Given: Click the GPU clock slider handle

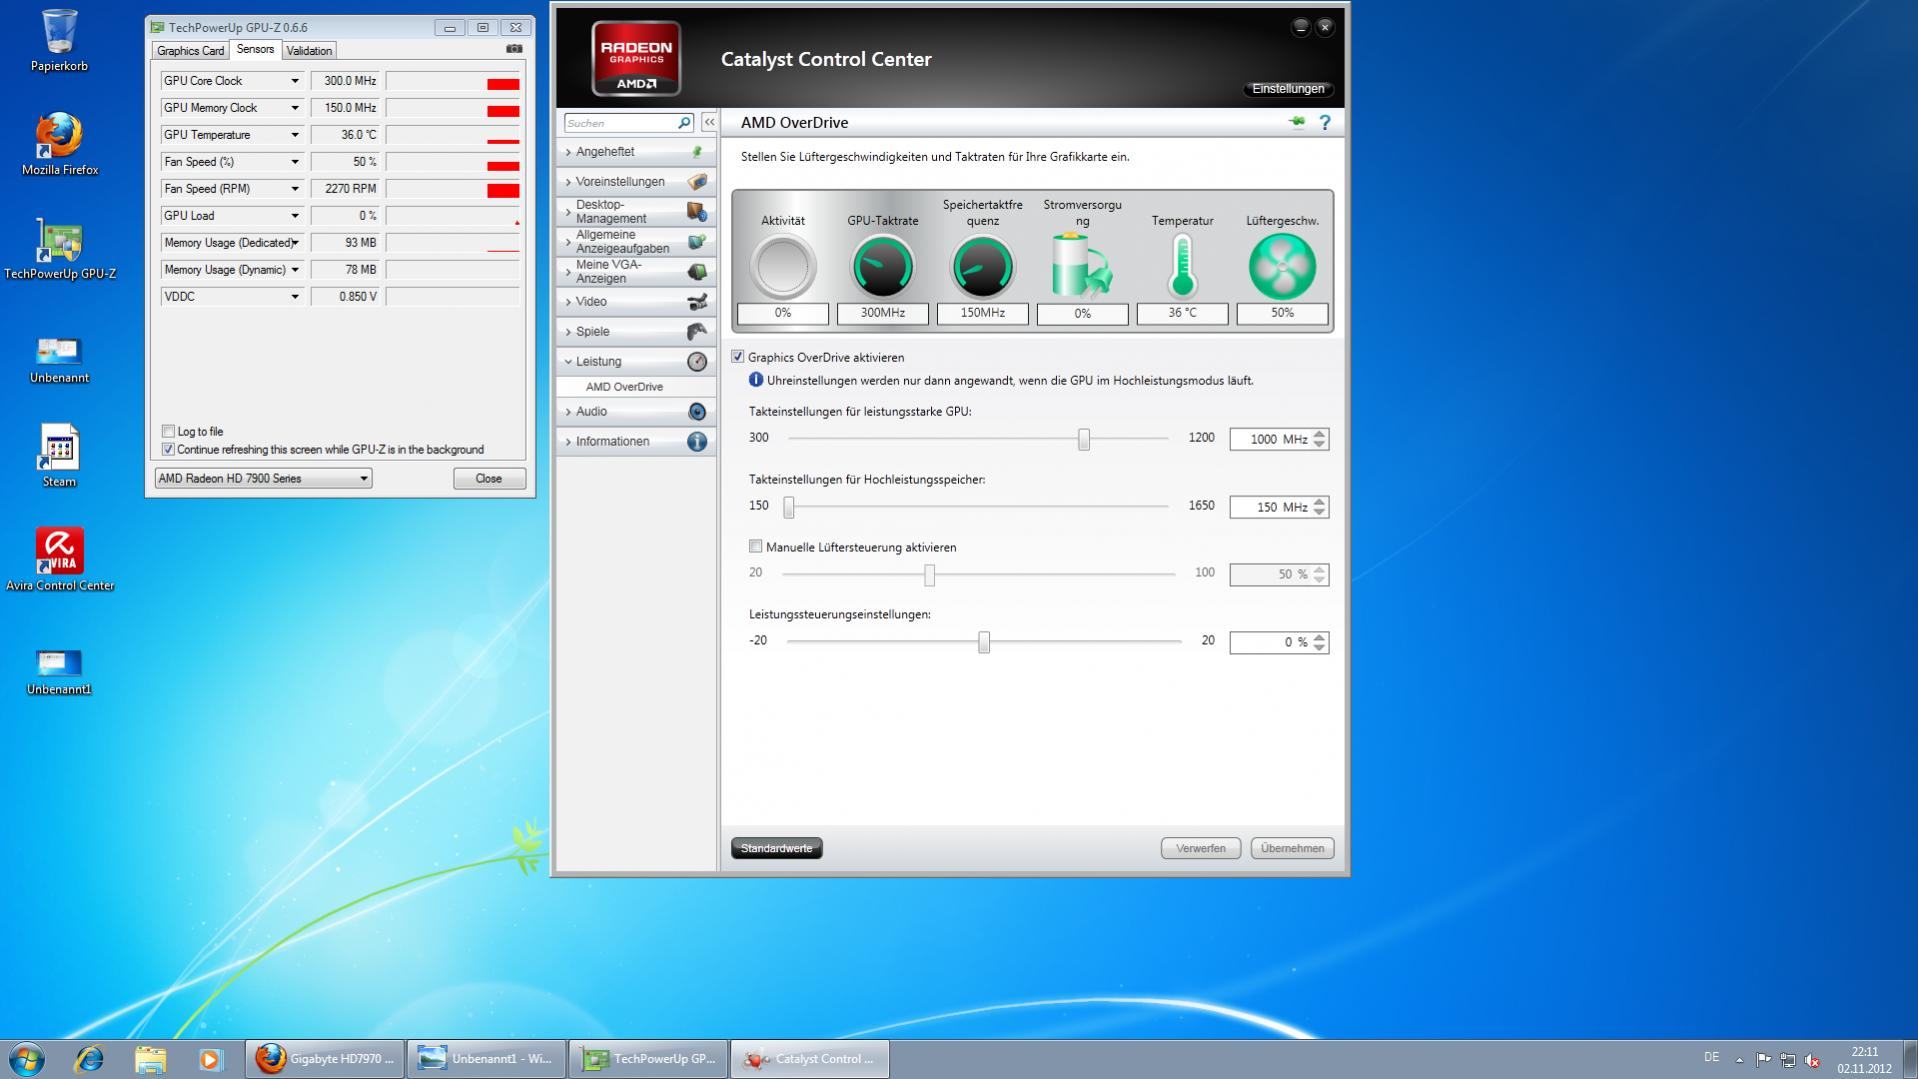Looking at the screenshot, I should coord(1084,439).
